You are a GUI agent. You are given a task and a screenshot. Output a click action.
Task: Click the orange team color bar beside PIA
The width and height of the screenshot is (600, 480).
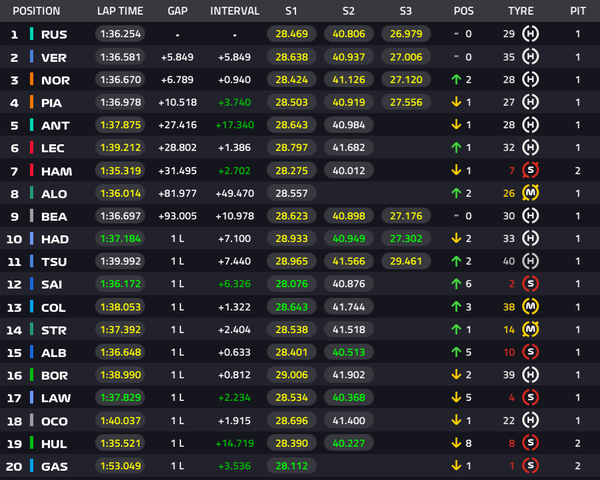pyautogui.click(x=32, y=102)
